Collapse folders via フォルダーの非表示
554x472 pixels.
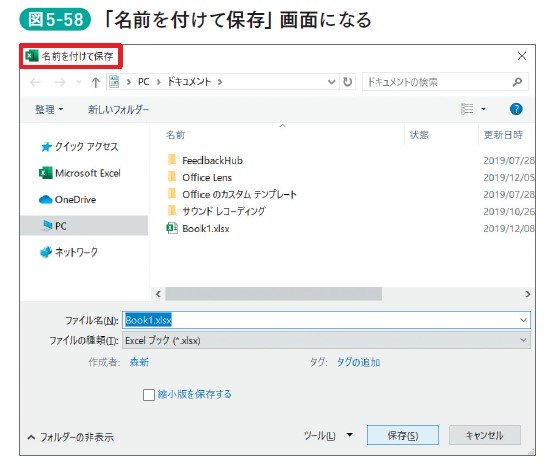point(71,437)
